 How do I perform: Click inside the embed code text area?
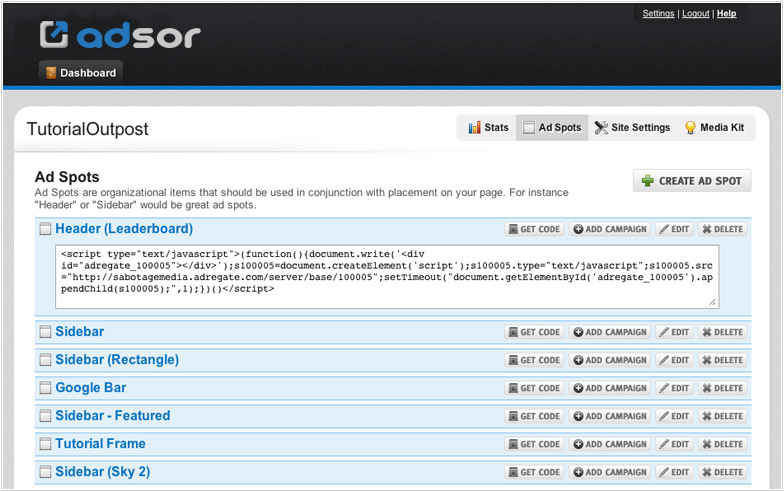pyautogui.click(x=387, y=276)
